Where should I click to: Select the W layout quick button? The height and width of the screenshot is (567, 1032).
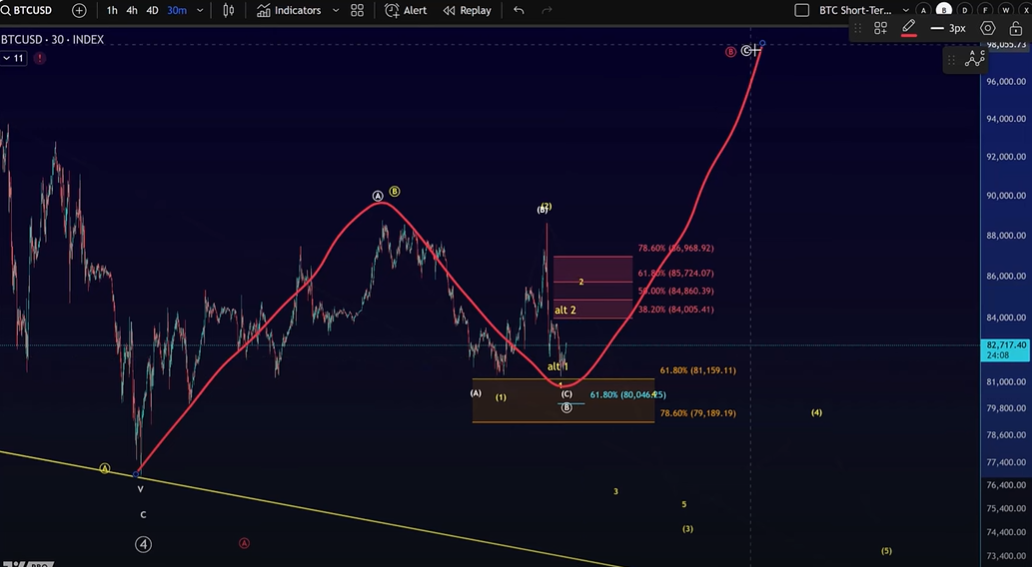click(1006, 10)
